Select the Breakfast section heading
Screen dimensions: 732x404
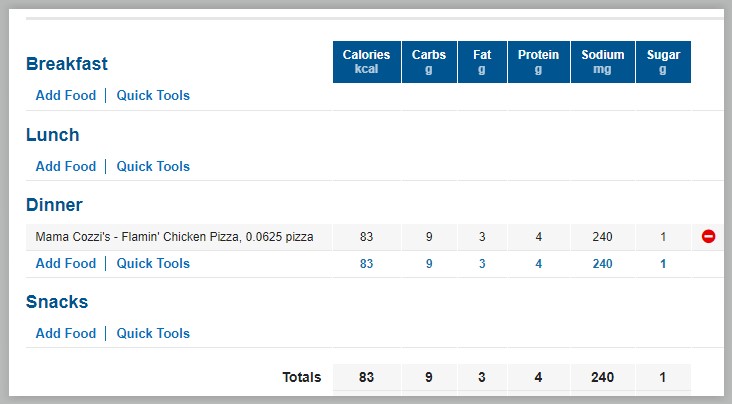[x=67, y=64]
